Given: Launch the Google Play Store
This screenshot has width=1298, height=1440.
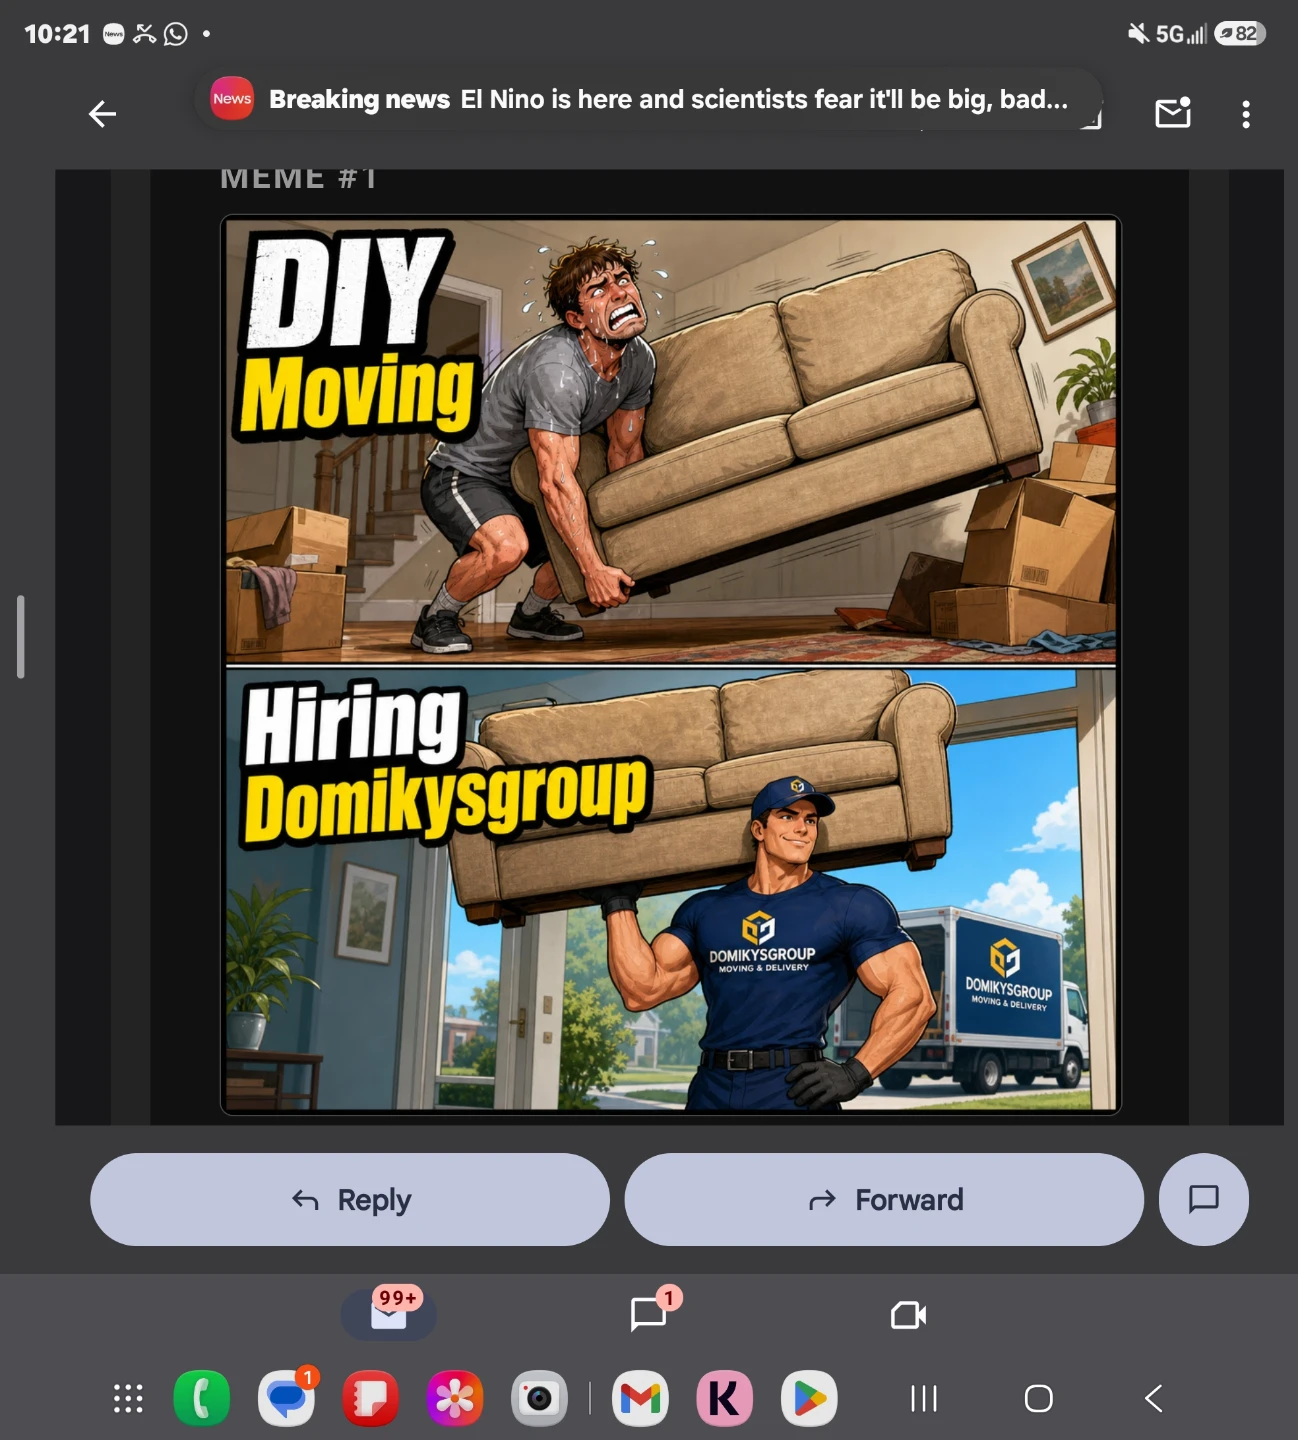Looking at the screenshot, I should (809, 1398).
